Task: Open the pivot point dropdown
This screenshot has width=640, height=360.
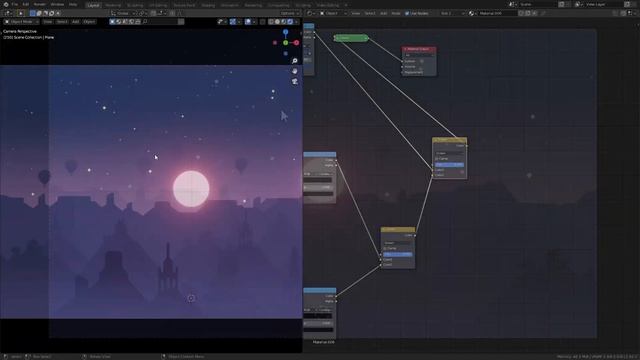Action: click(143, 13)
